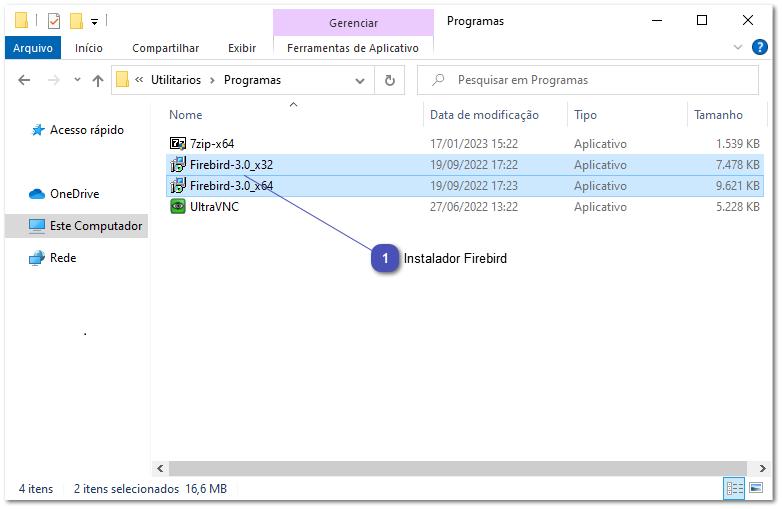
Task: Select the Ferramentas de Aplicativo tab
Action: pos(353,48)
